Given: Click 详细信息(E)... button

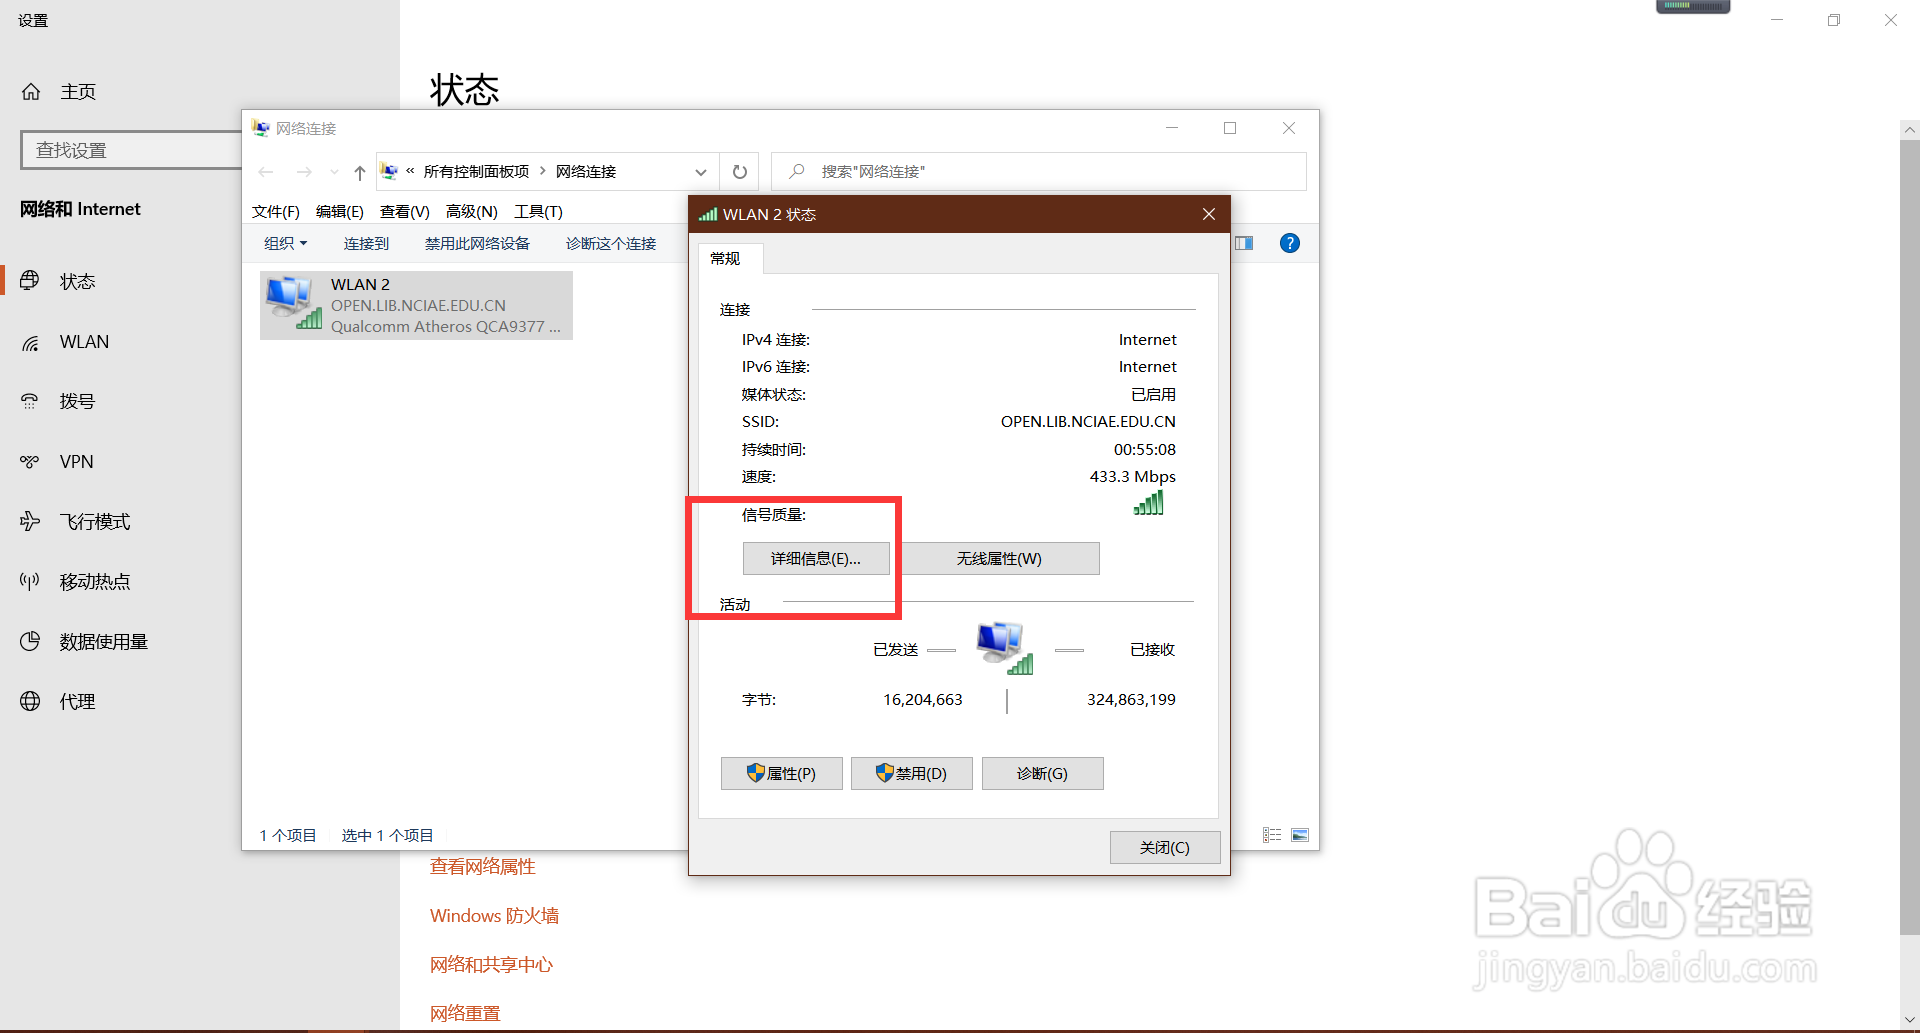Looking at the screenshot, I should pyautogui.click(x=816, y=558).
